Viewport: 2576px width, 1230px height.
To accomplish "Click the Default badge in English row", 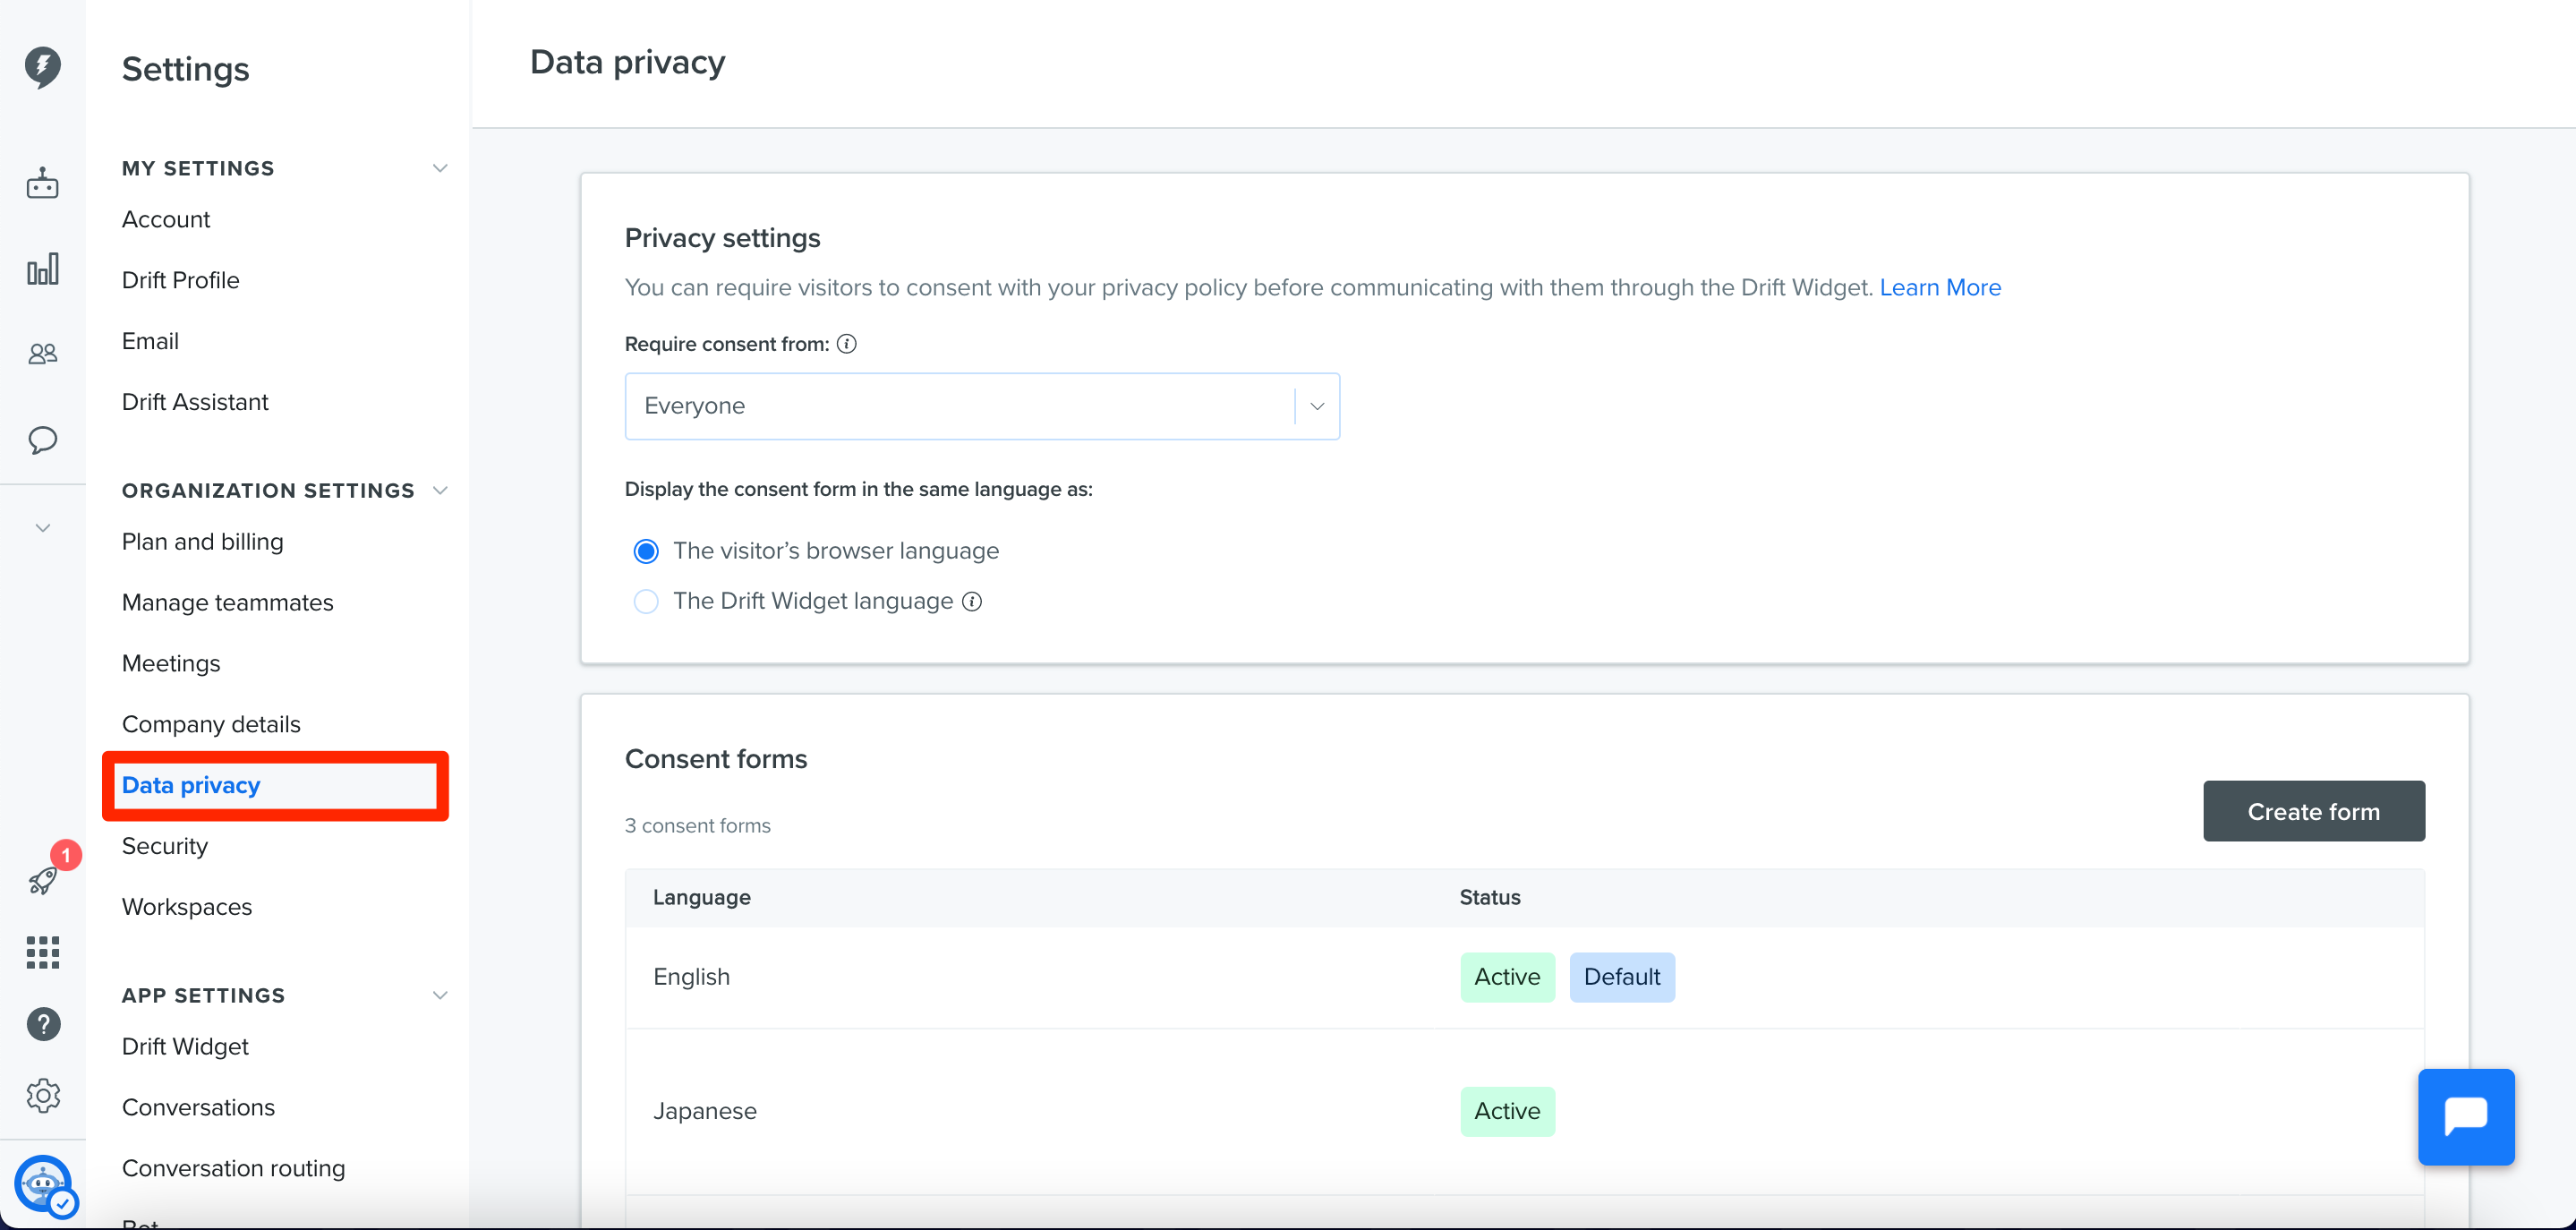I will [x=1622, y=977].
